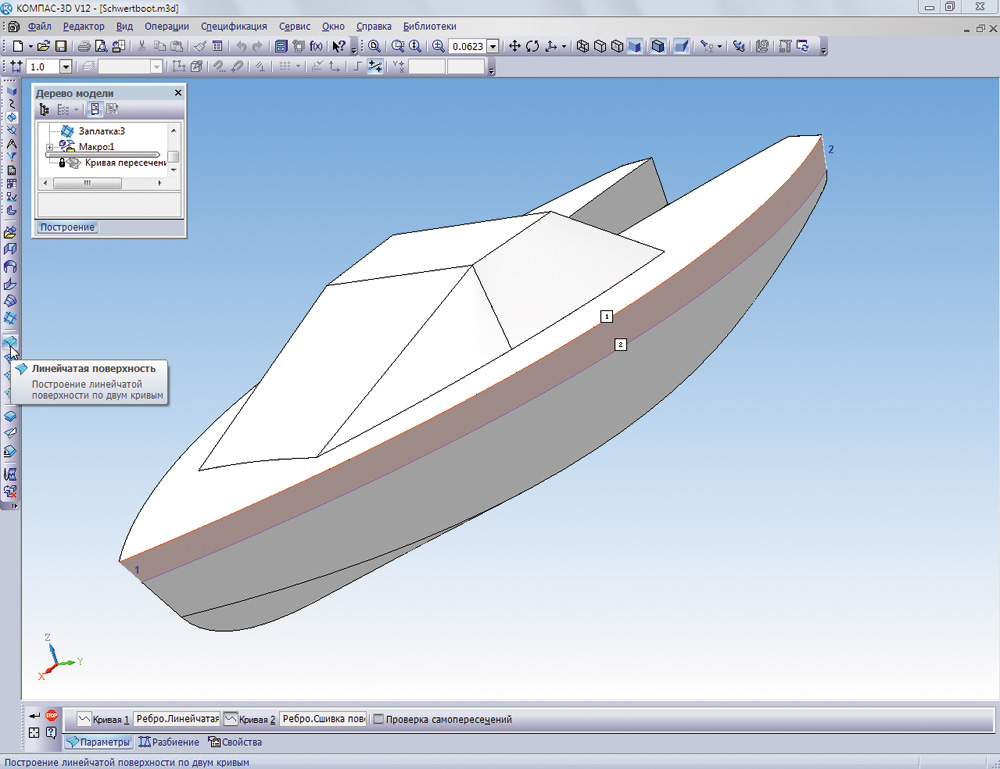Click the Print icon in toolbar
The width and height of the screenshot is (1000, 769).
tap(85, 46)
